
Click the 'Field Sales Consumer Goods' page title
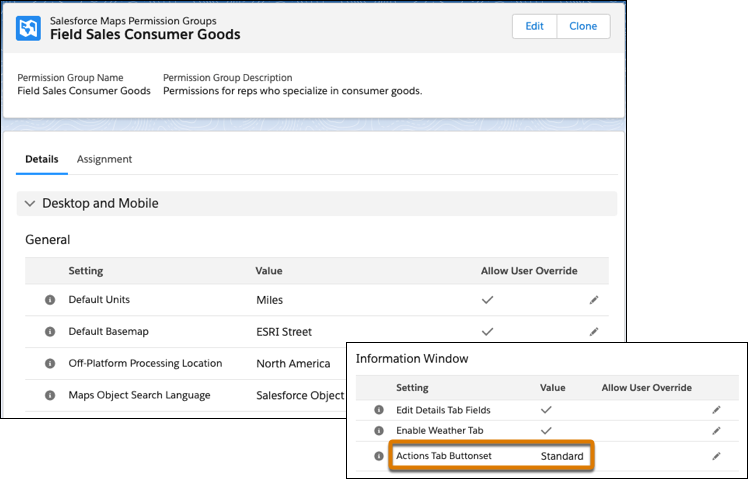(x=145, y=34)
